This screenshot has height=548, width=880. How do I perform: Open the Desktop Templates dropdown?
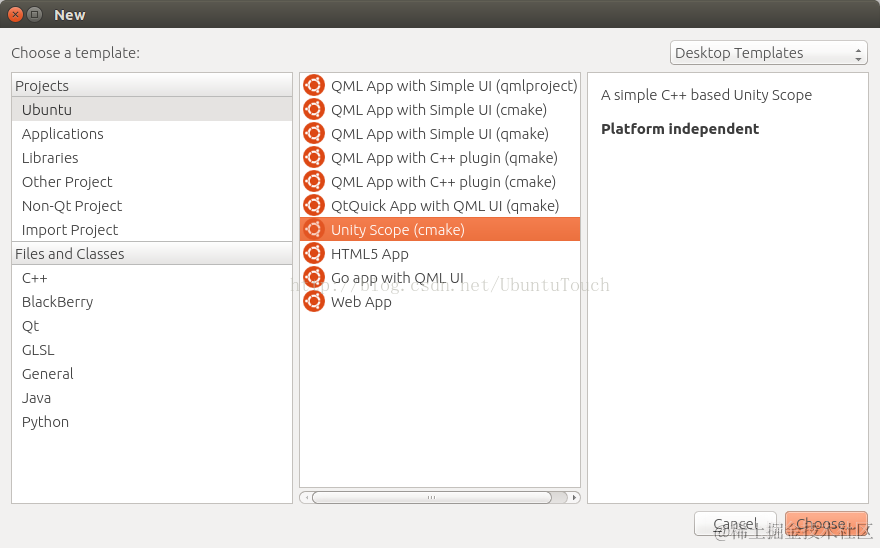(x=768, y=53)
